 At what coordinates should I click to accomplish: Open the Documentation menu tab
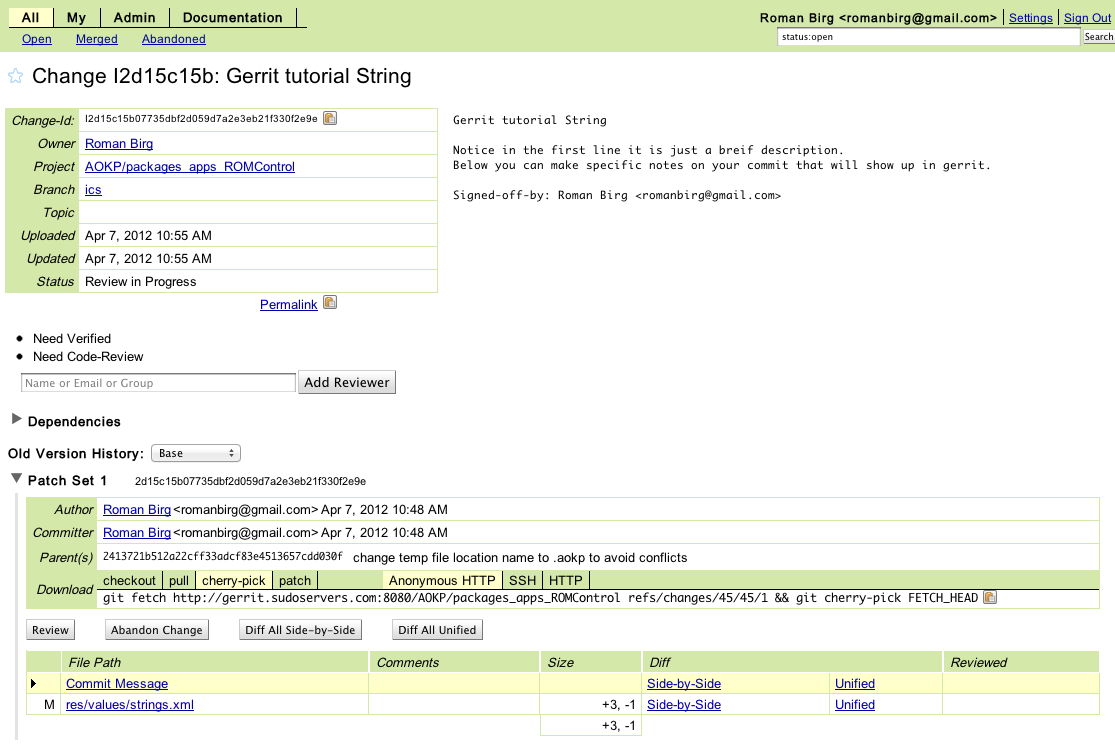point(232,17)
